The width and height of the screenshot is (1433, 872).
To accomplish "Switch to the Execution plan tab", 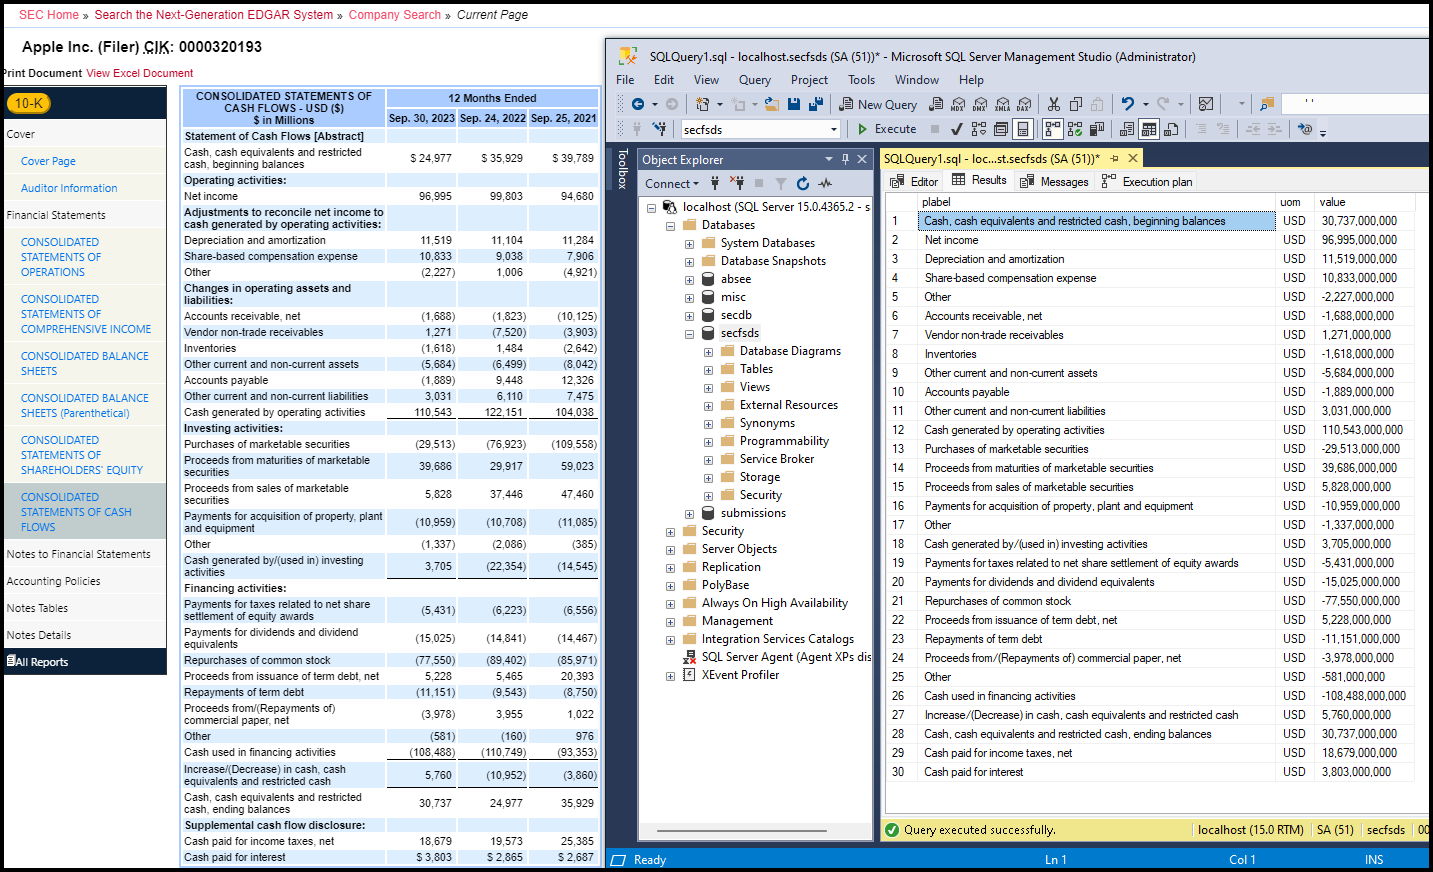I will tap(1147, 182).
